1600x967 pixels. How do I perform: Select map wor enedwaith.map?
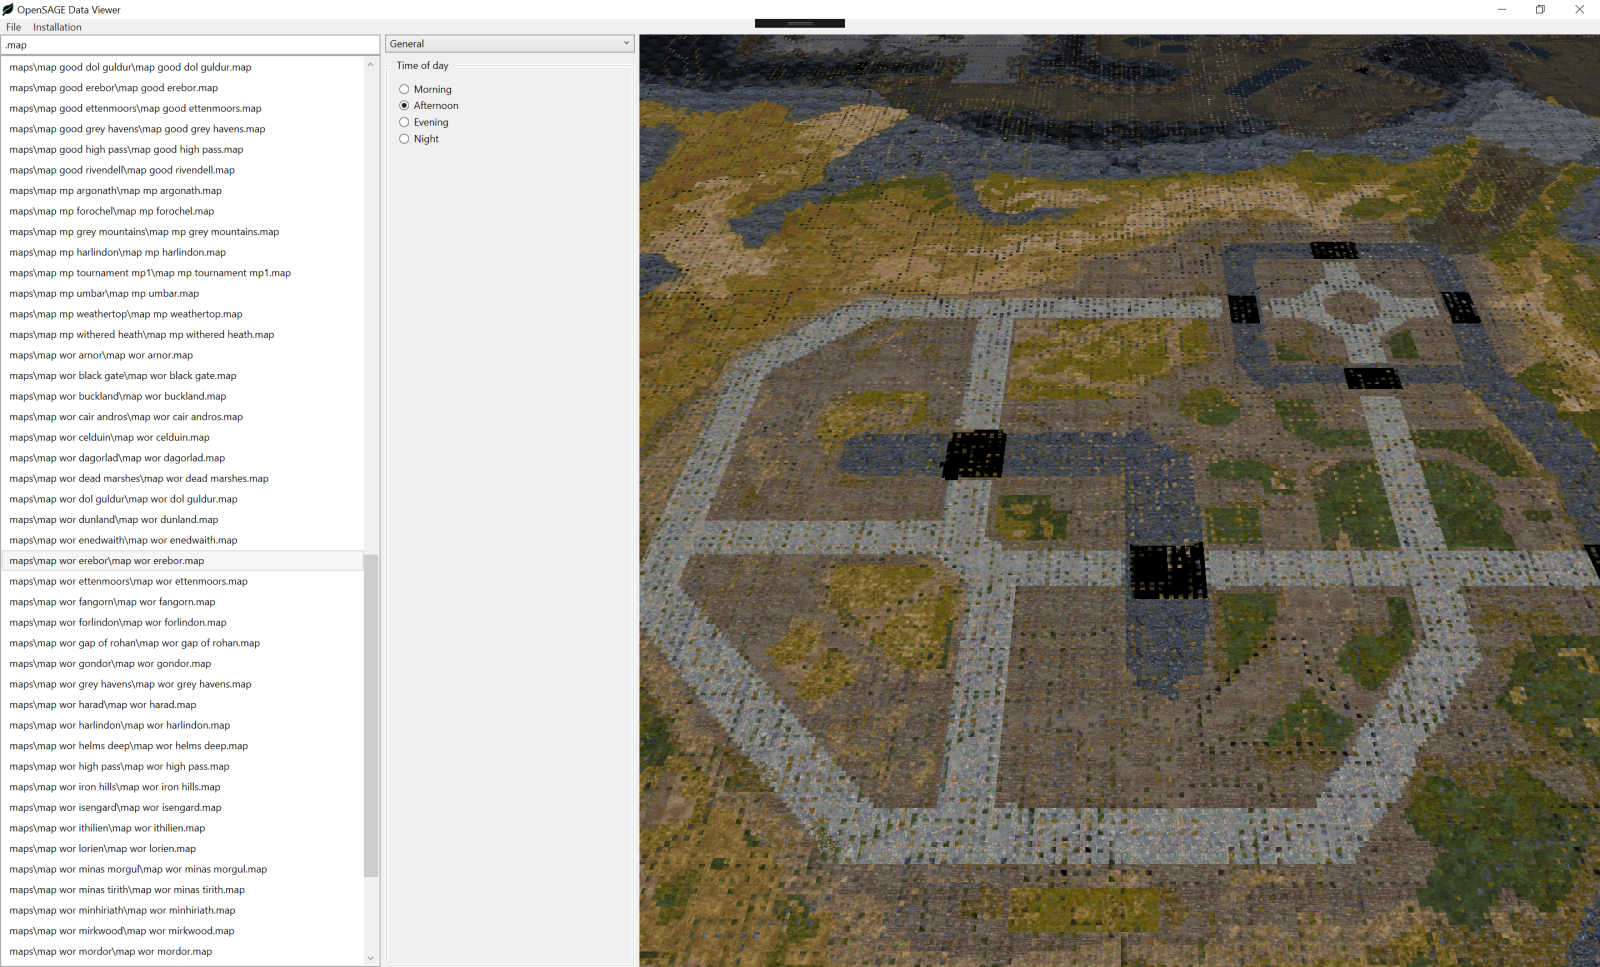(182, 540)
